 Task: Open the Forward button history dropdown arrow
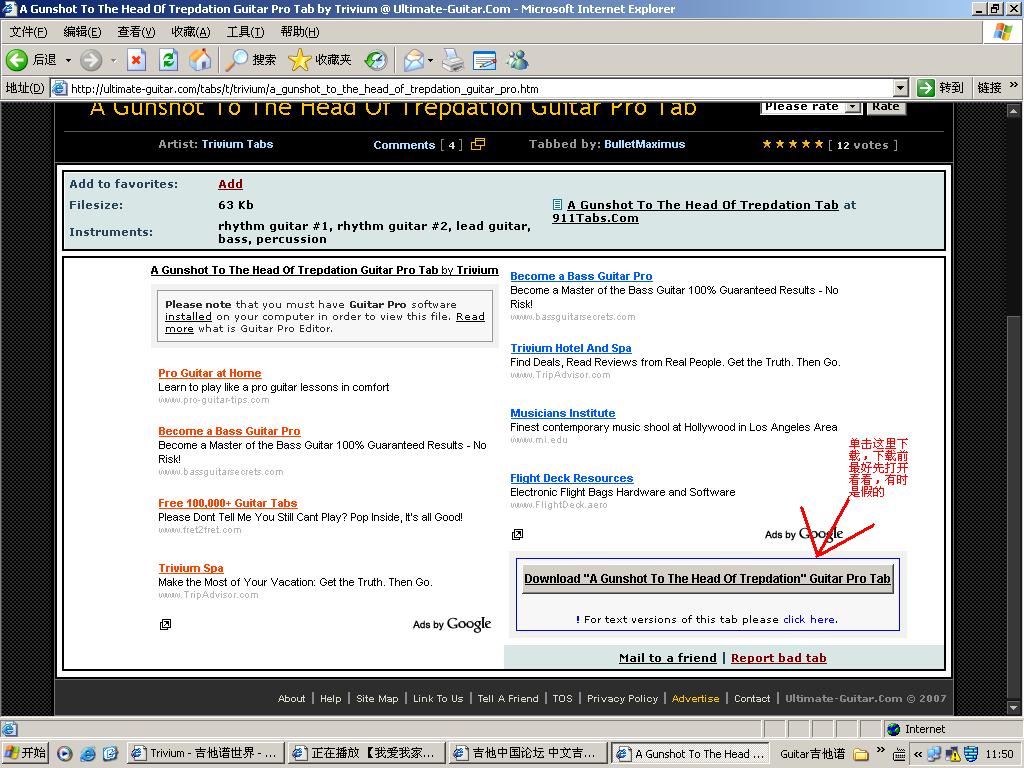[113, 60]
